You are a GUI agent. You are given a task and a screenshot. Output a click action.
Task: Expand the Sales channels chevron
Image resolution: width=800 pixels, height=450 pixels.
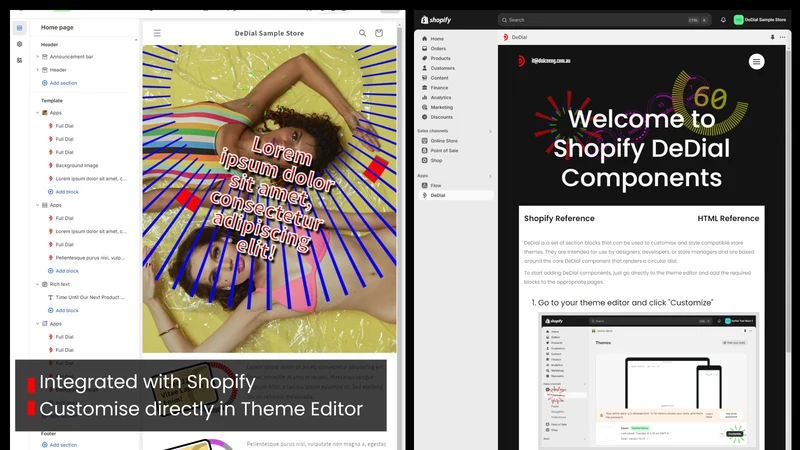[490, 132]
